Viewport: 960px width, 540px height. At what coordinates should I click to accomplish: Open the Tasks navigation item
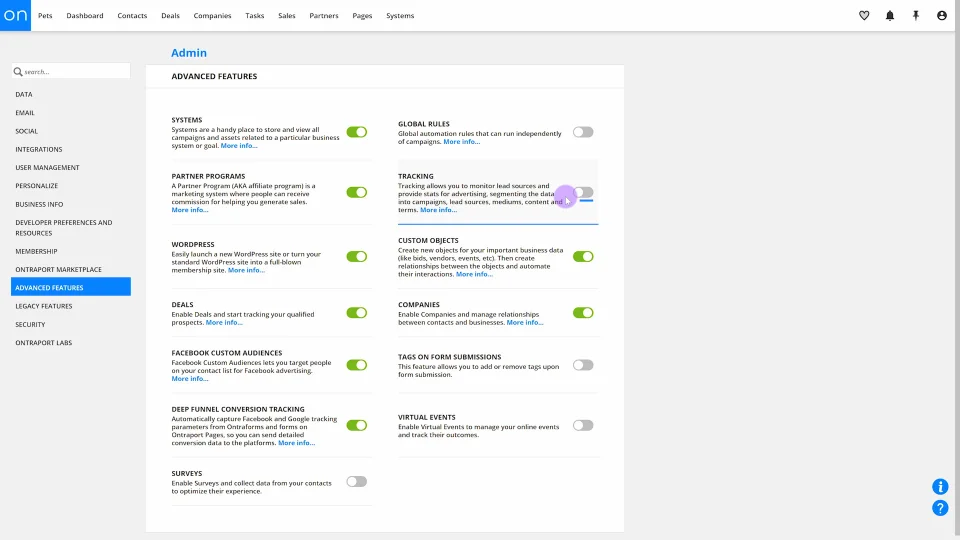coord(255,15)
